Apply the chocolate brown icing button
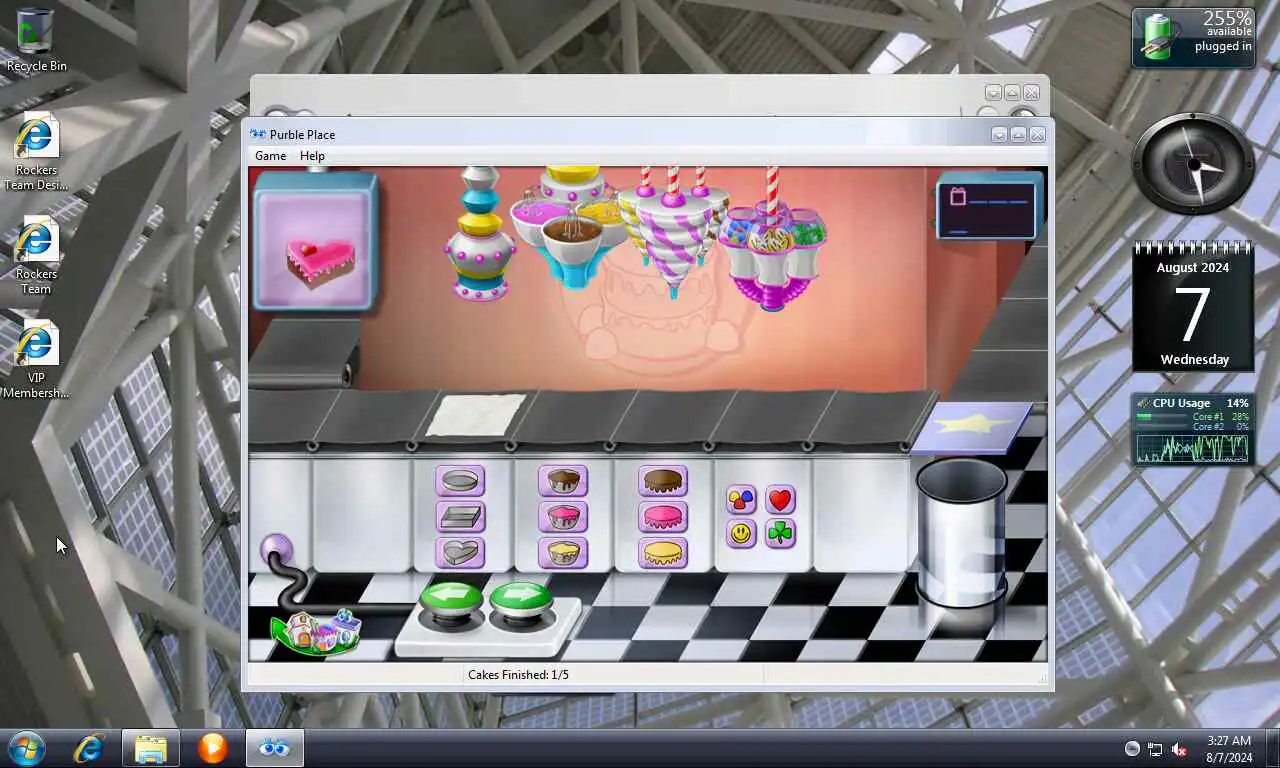The width and height of the screenshot is (1280, 768). (663, 481)
